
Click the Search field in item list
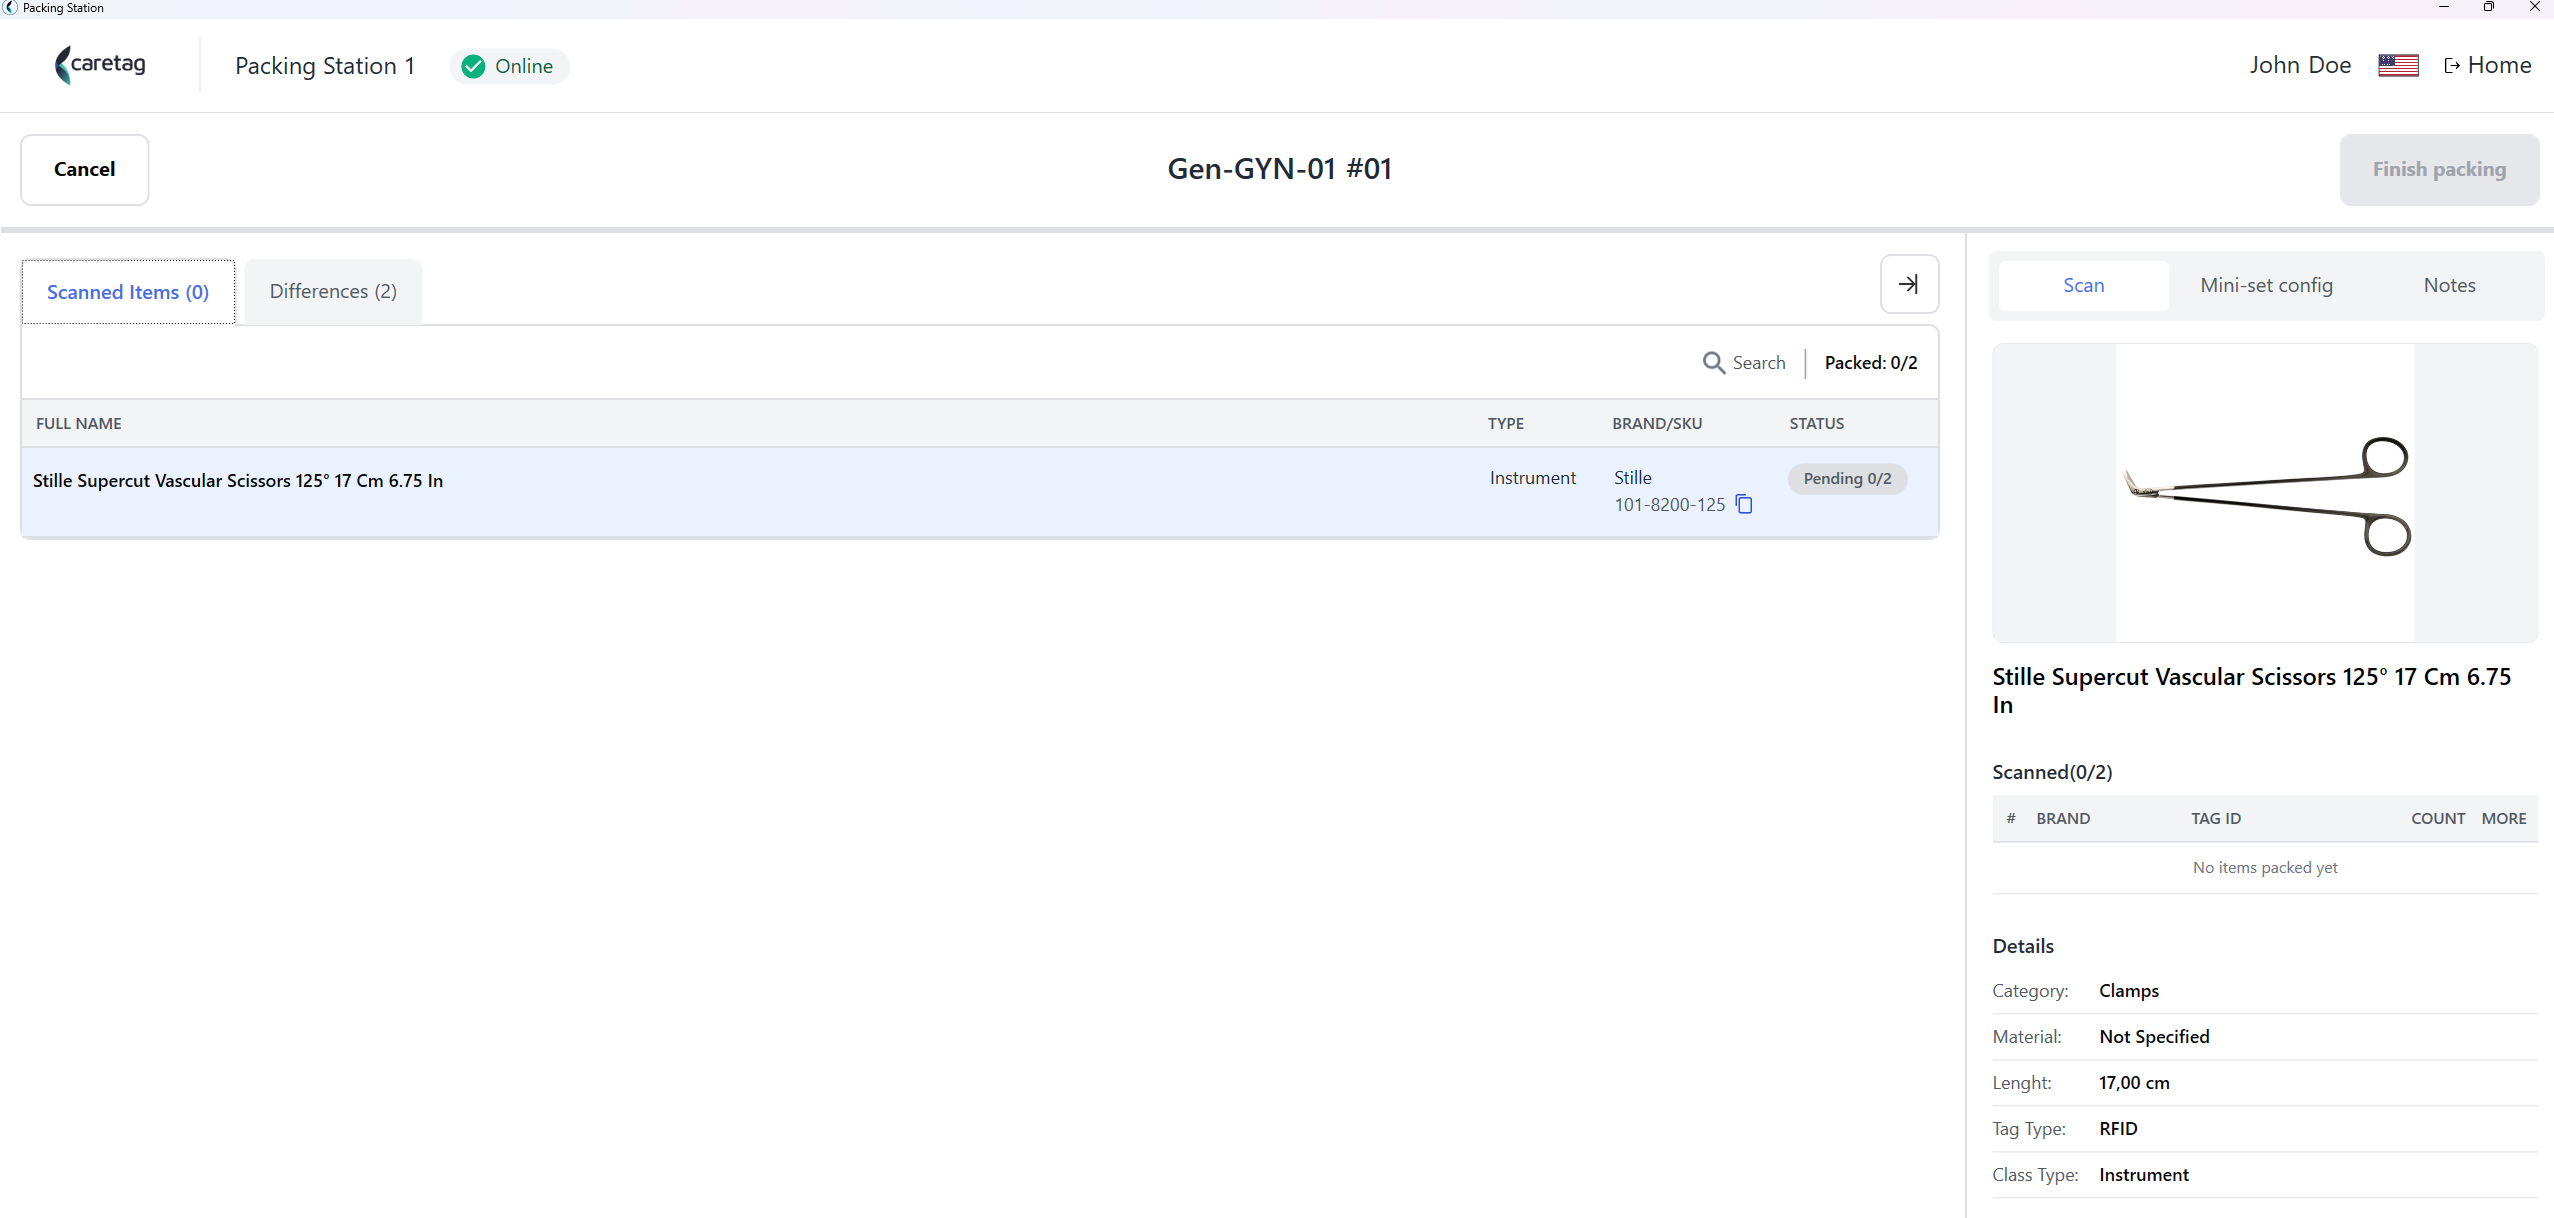(1745, 363)
